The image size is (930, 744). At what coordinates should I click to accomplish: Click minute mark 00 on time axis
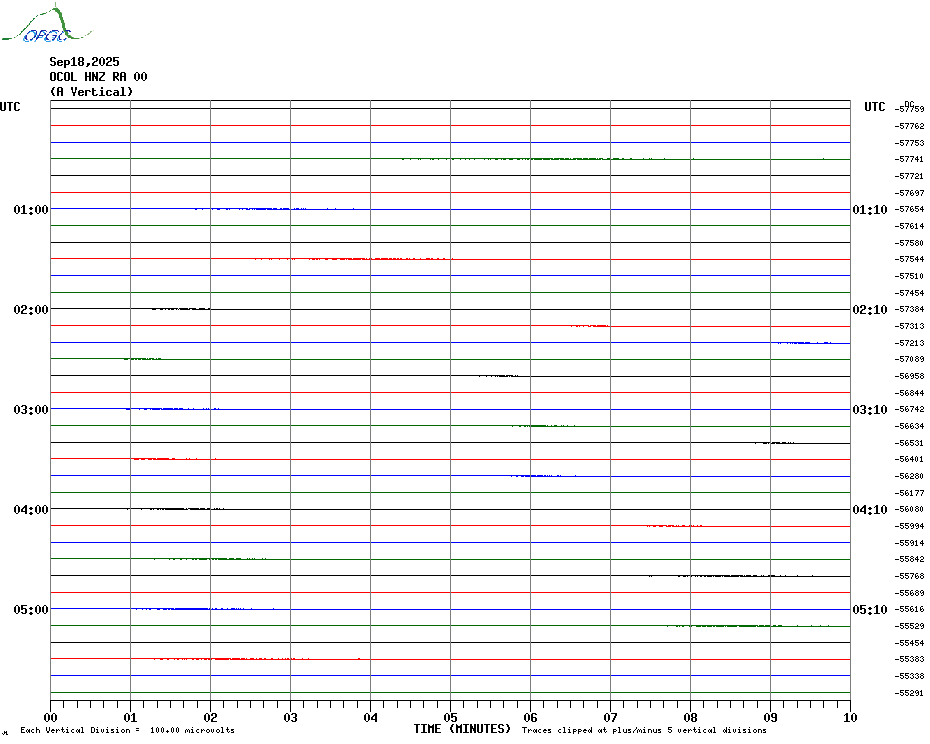click(x=50, y=718)
